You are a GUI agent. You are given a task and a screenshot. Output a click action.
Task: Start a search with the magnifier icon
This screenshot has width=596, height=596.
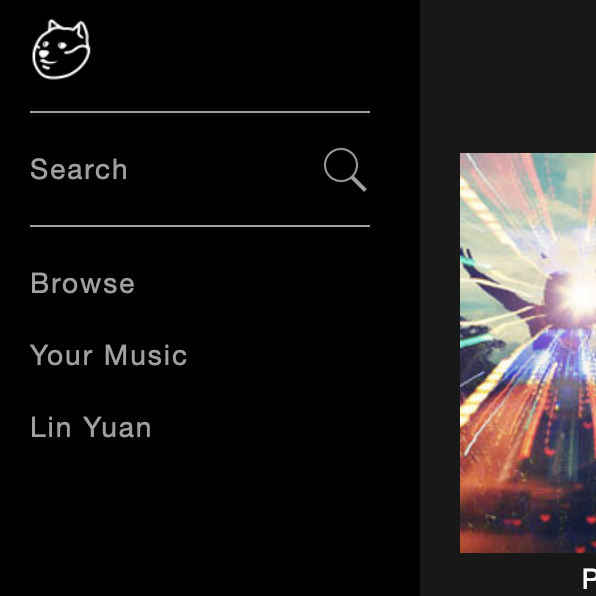click(x=345, y=170)
